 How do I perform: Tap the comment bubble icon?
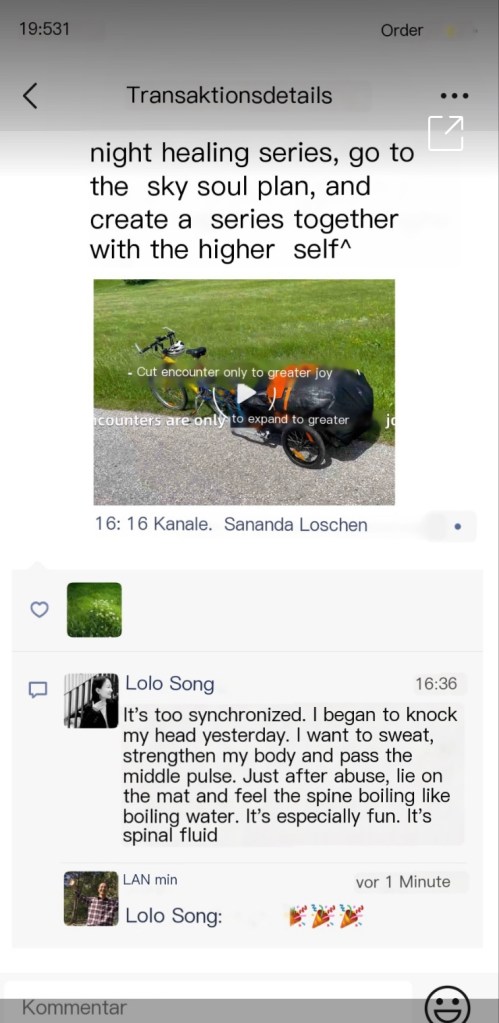click(38, 690)
